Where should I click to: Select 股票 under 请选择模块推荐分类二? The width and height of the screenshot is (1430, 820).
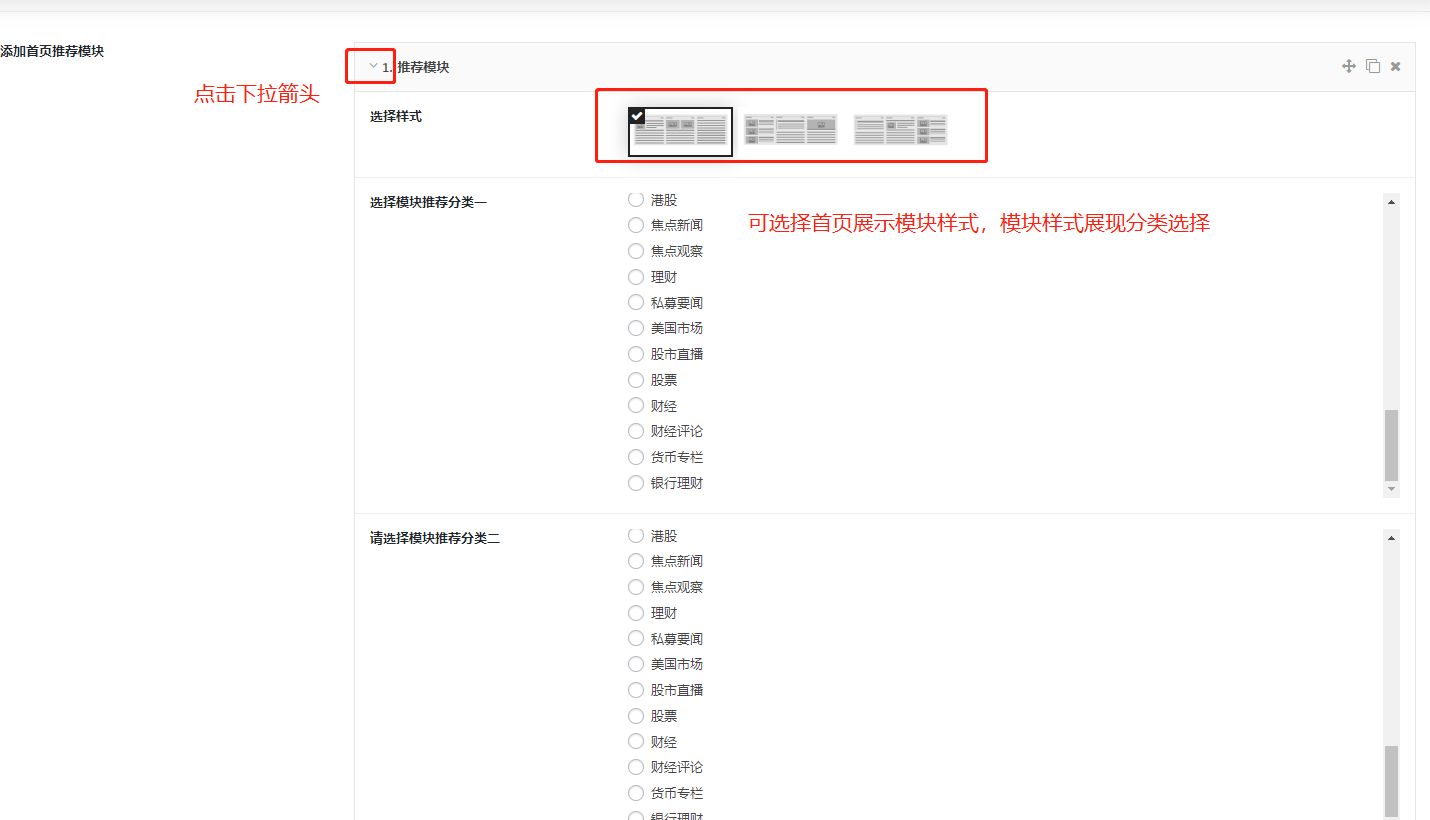(x=636, y=716)
